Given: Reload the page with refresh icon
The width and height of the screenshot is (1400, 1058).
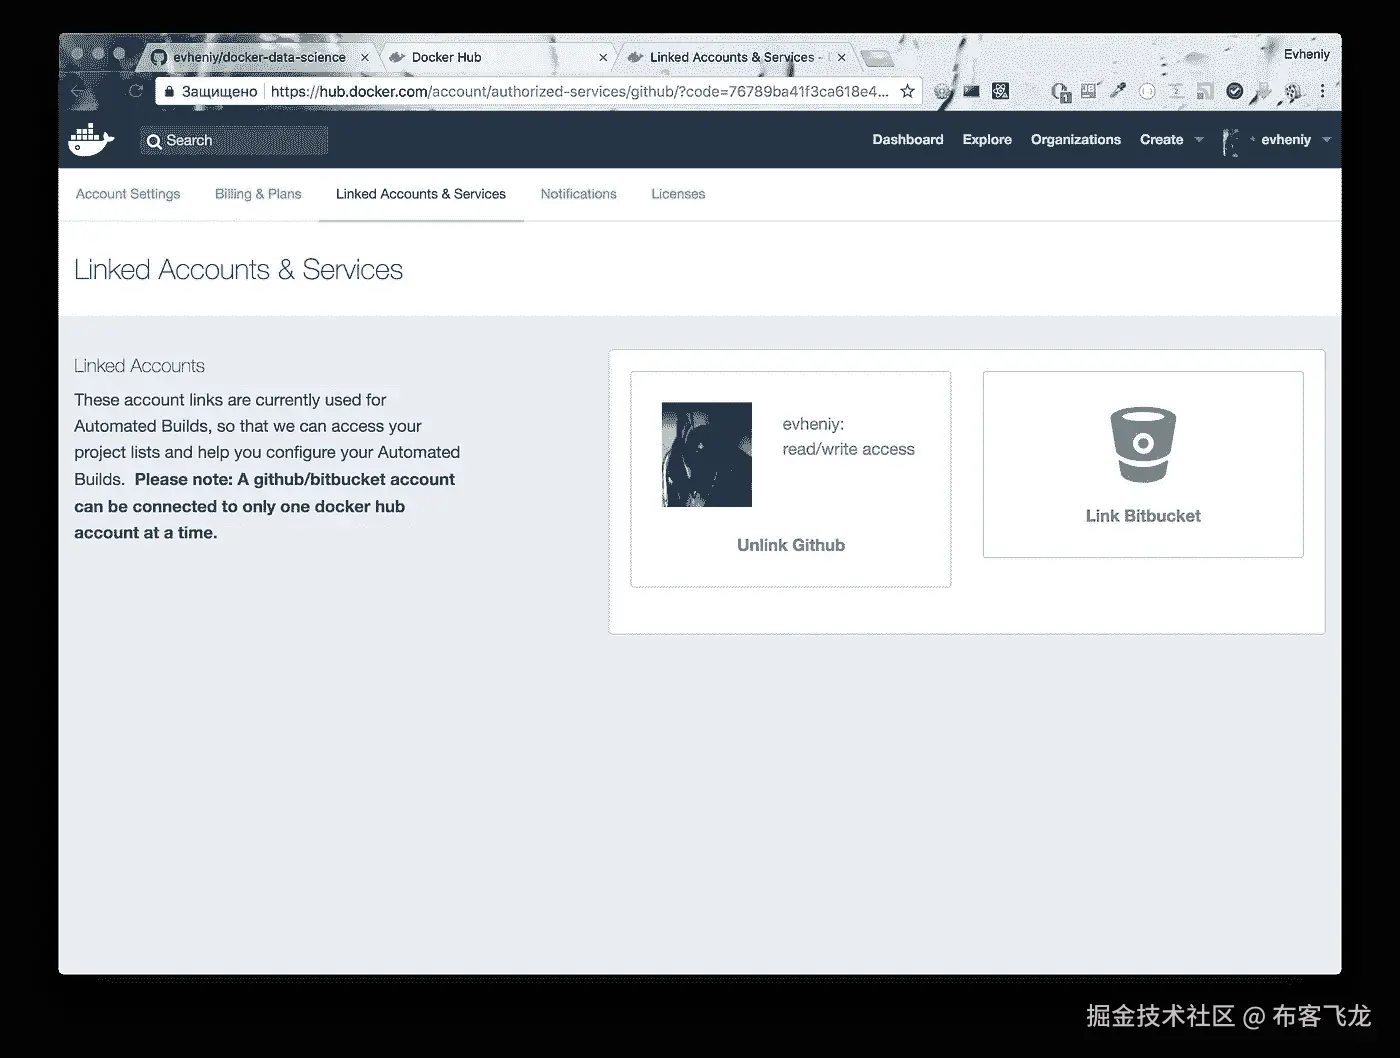Looking at the screenshot, I should pyautogui.click(x=136, y=91).
